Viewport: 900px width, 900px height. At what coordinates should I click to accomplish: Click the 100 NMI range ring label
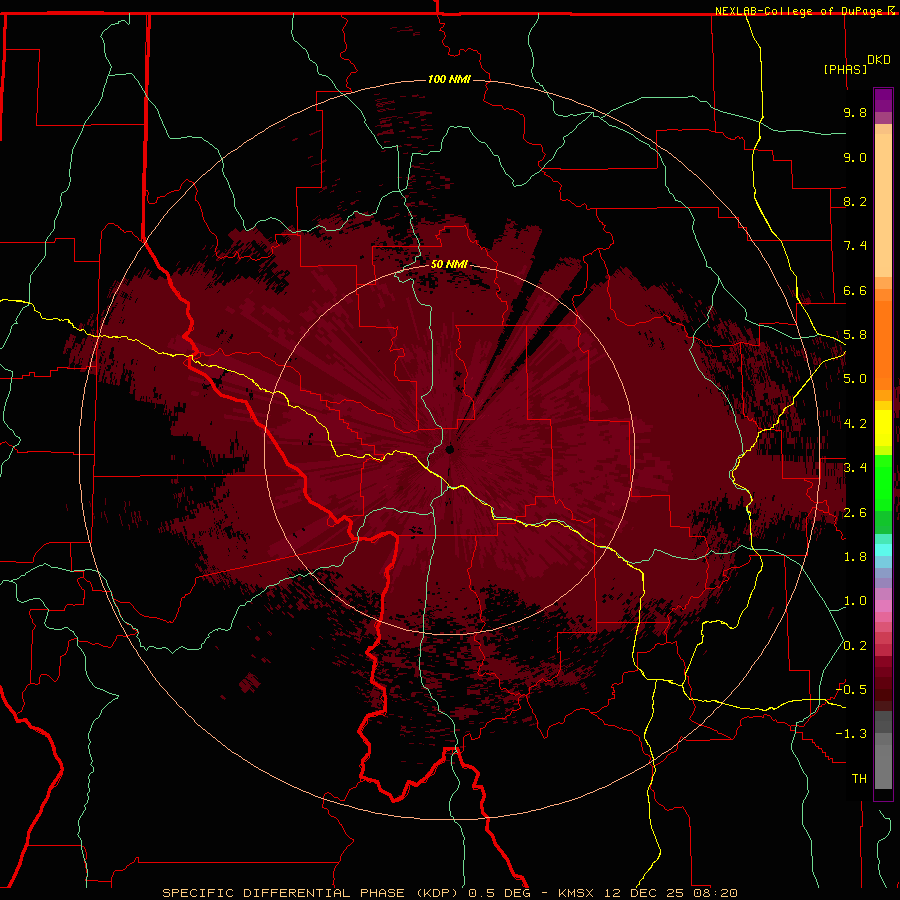tap(449, 79)
